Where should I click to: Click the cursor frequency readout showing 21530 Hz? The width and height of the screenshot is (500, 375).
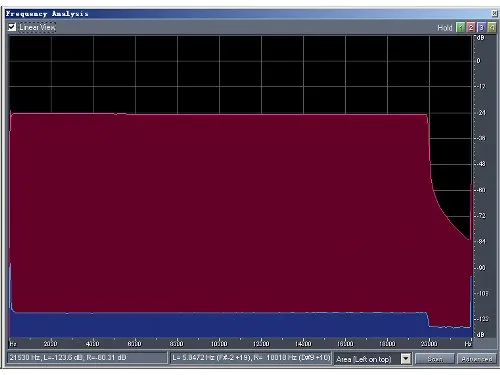point(87,358)
